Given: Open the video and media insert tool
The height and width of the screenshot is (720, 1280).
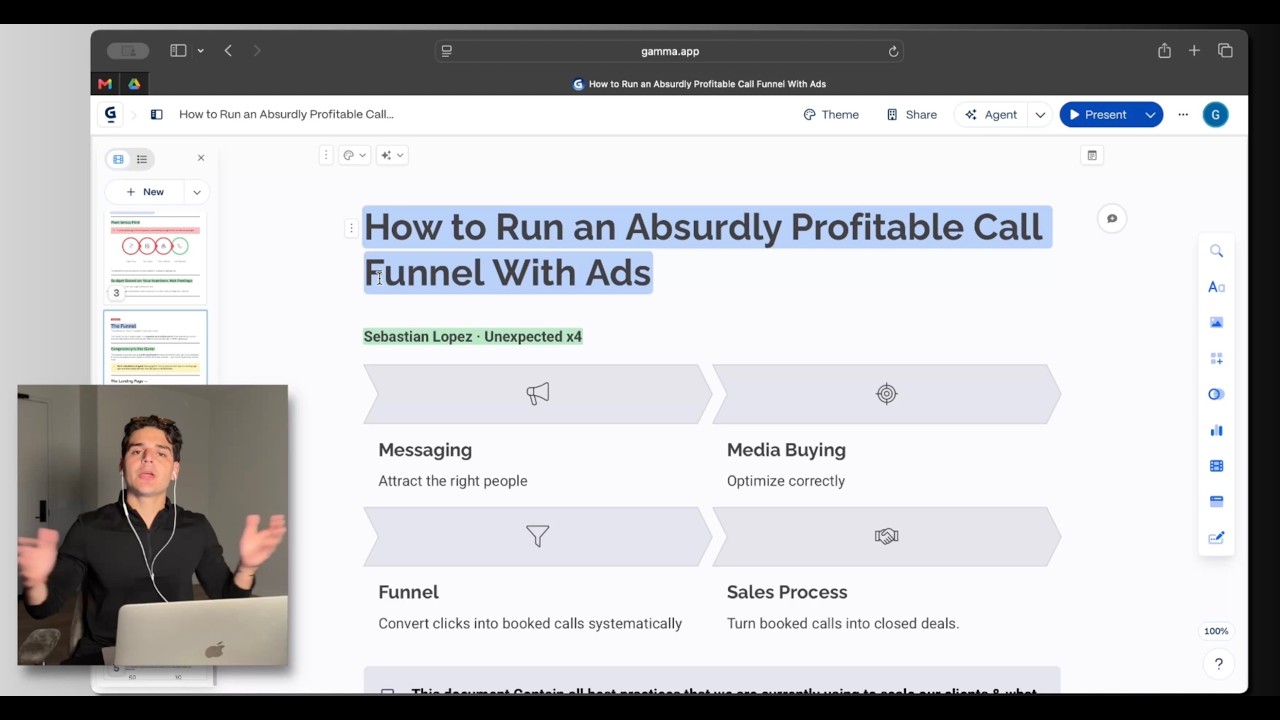Looking at the screenshot, I should [1216, 466].
